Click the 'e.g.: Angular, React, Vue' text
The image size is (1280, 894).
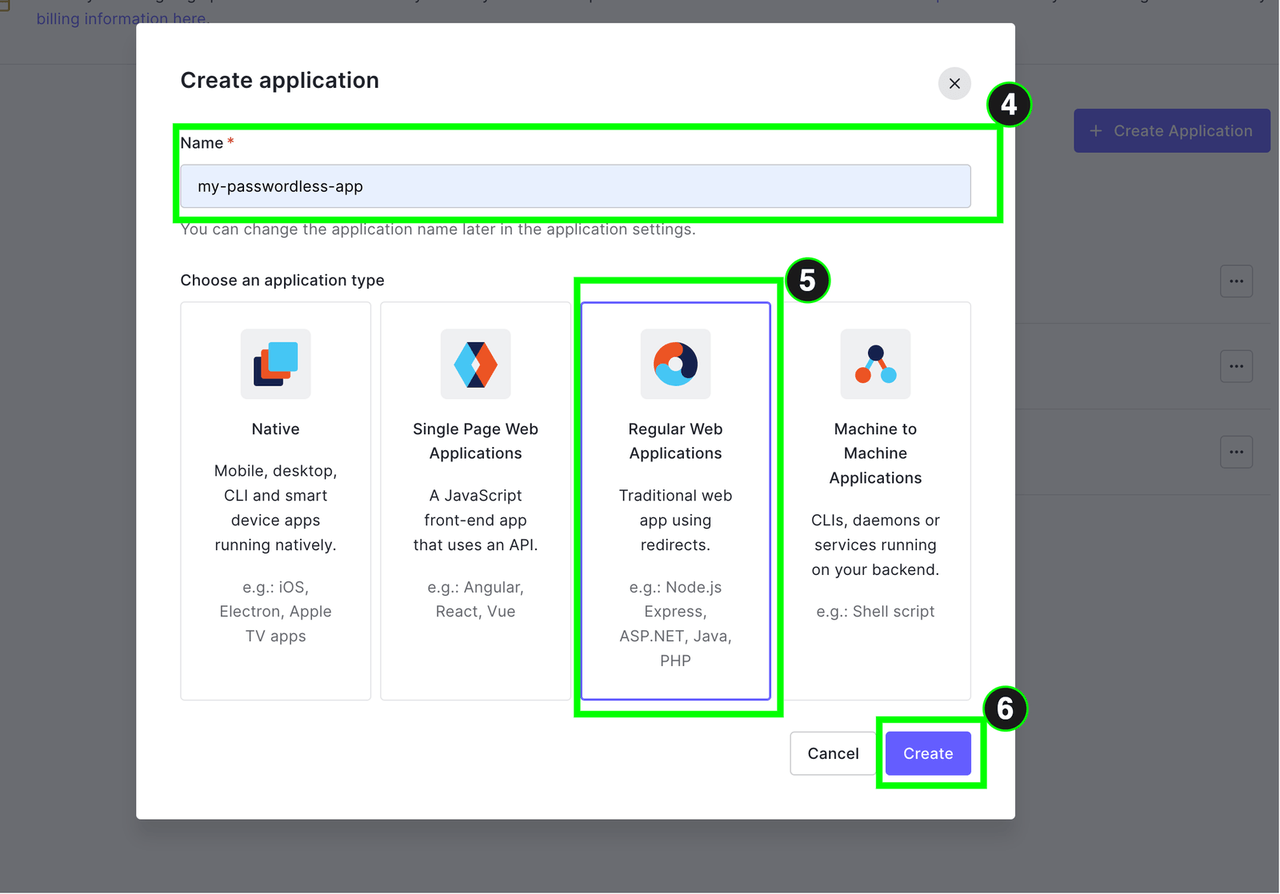pyautogui.click(x=476, y=599)
